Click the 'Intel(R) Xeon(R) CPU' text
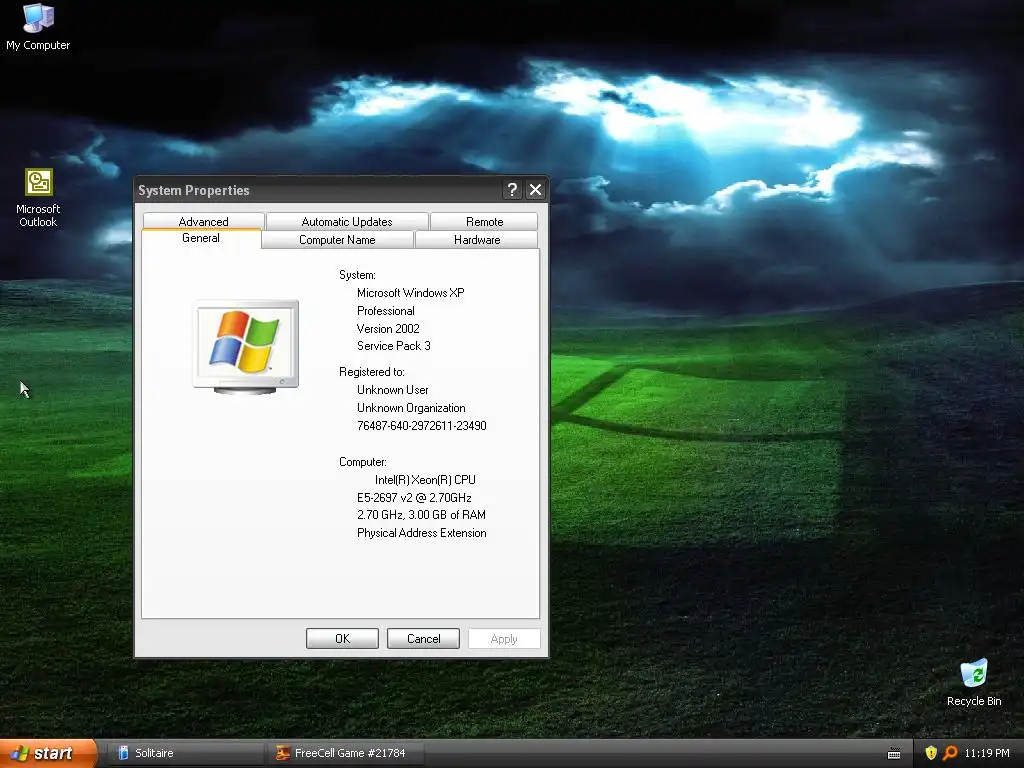 (425, 479)
